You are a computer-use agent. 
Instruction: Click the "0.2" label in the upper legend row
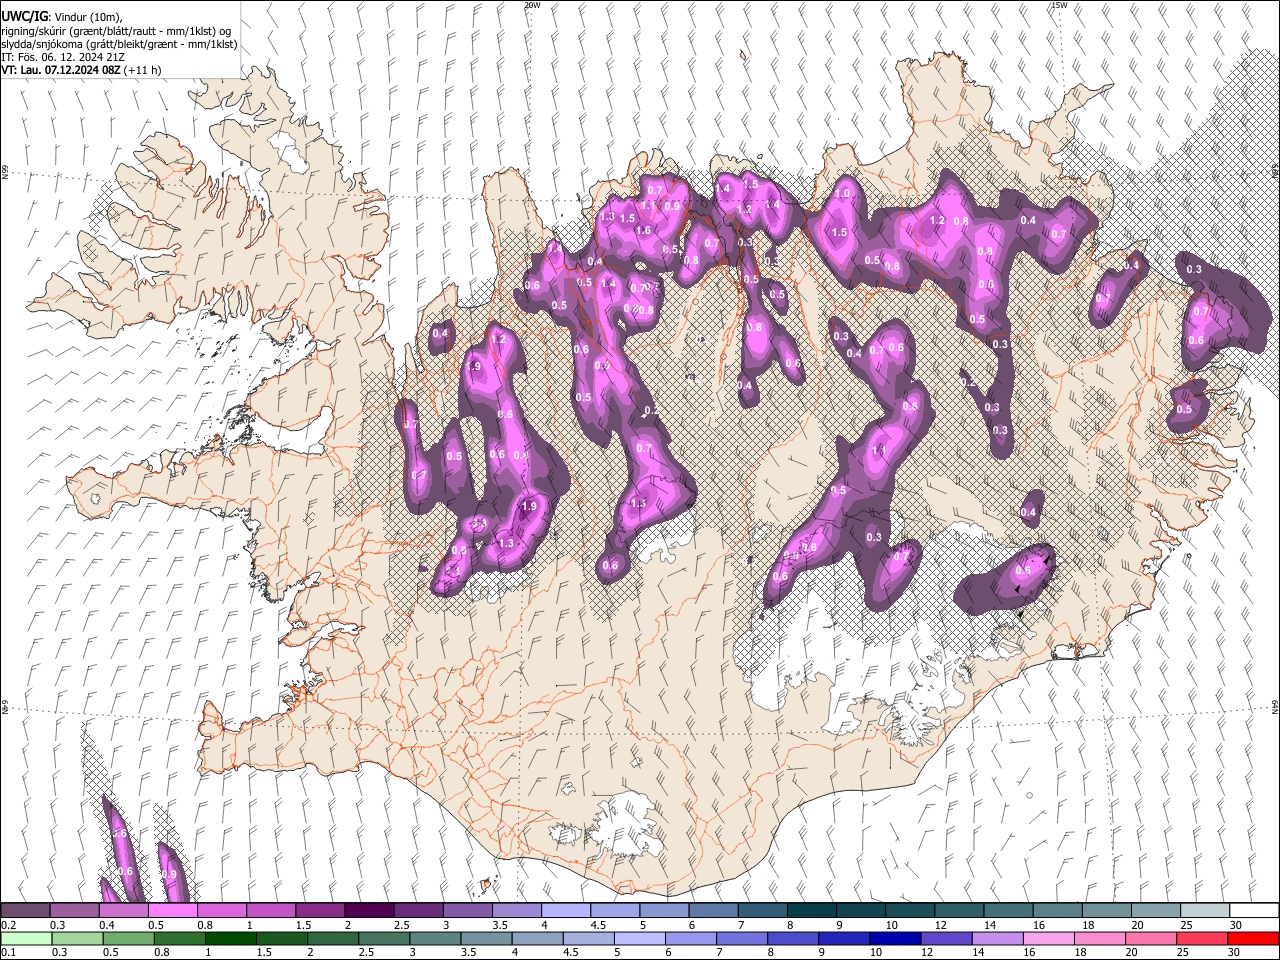(x=8, y=925)
